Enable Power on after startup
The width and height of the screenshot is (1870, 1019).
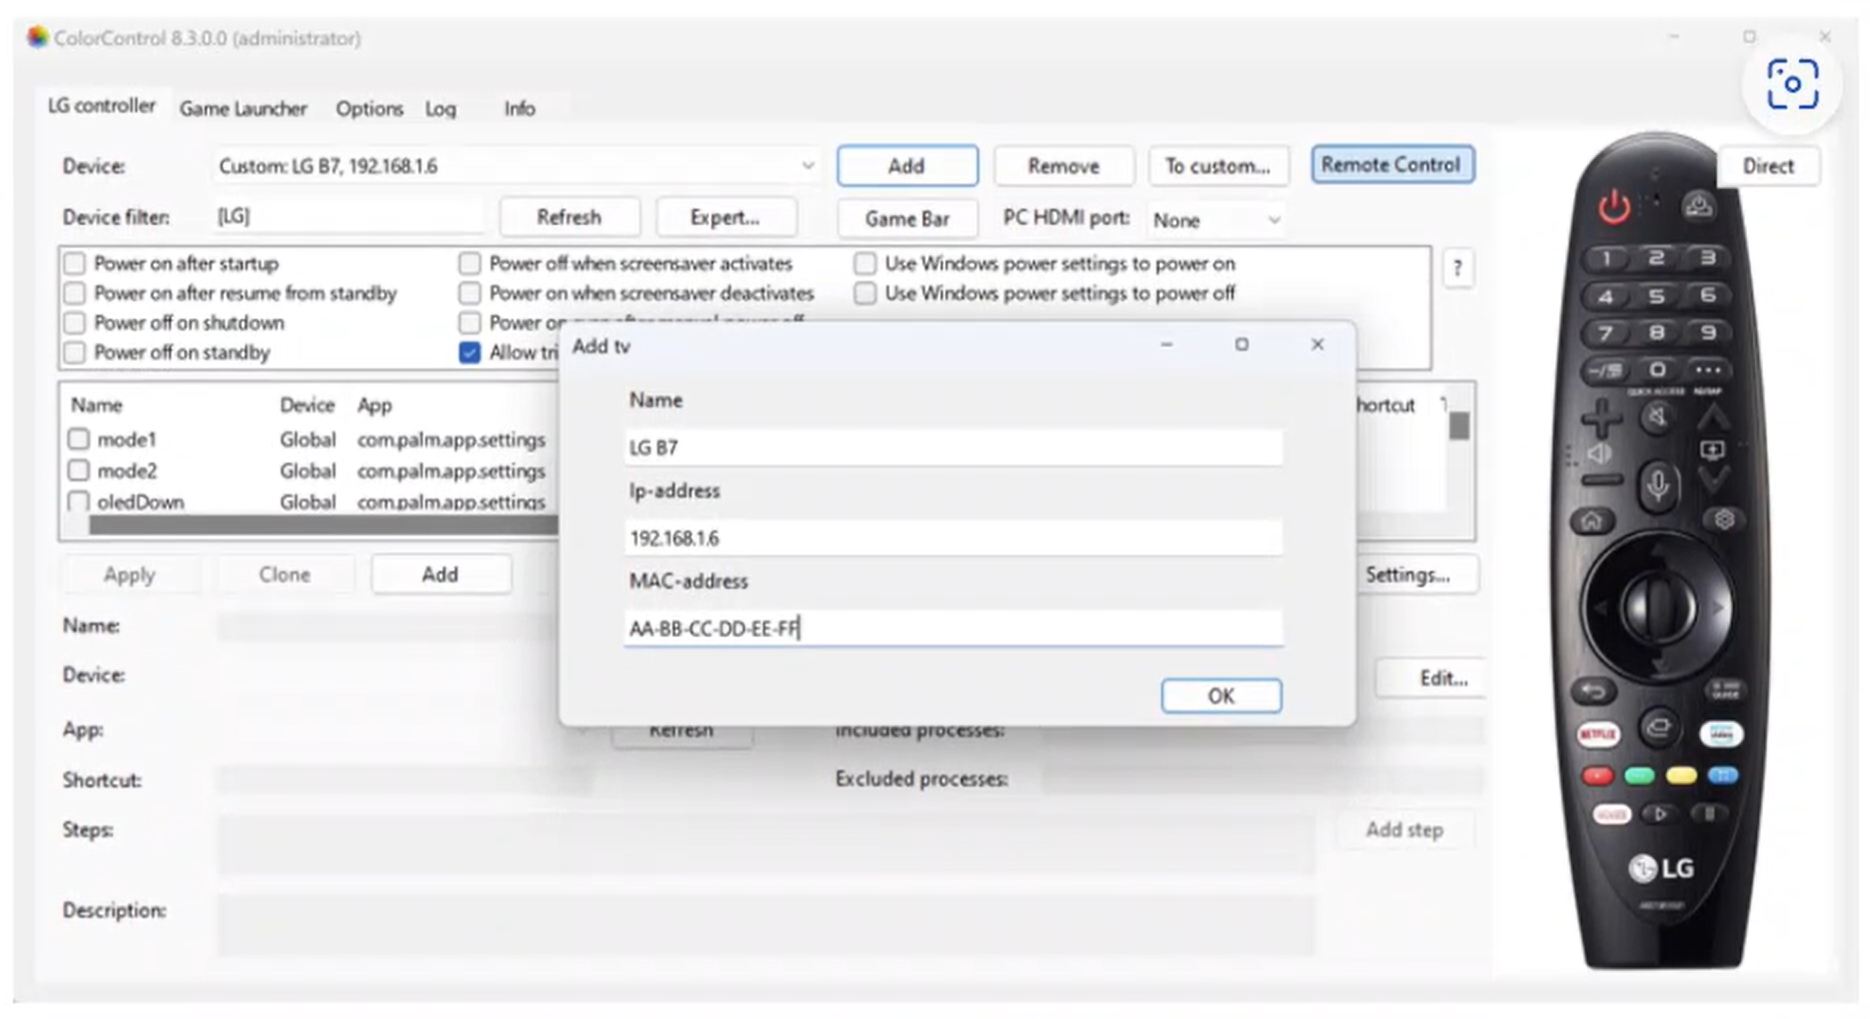point(75,264)
